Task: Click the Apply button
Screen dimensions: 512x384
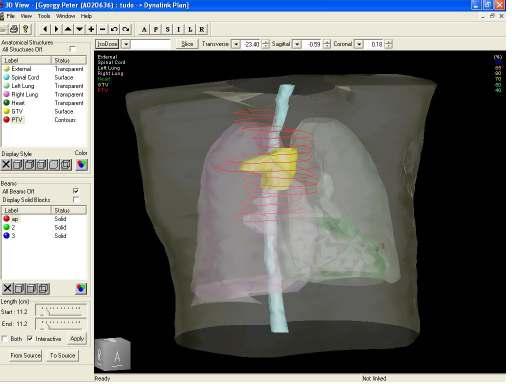Action: point(77,339)
